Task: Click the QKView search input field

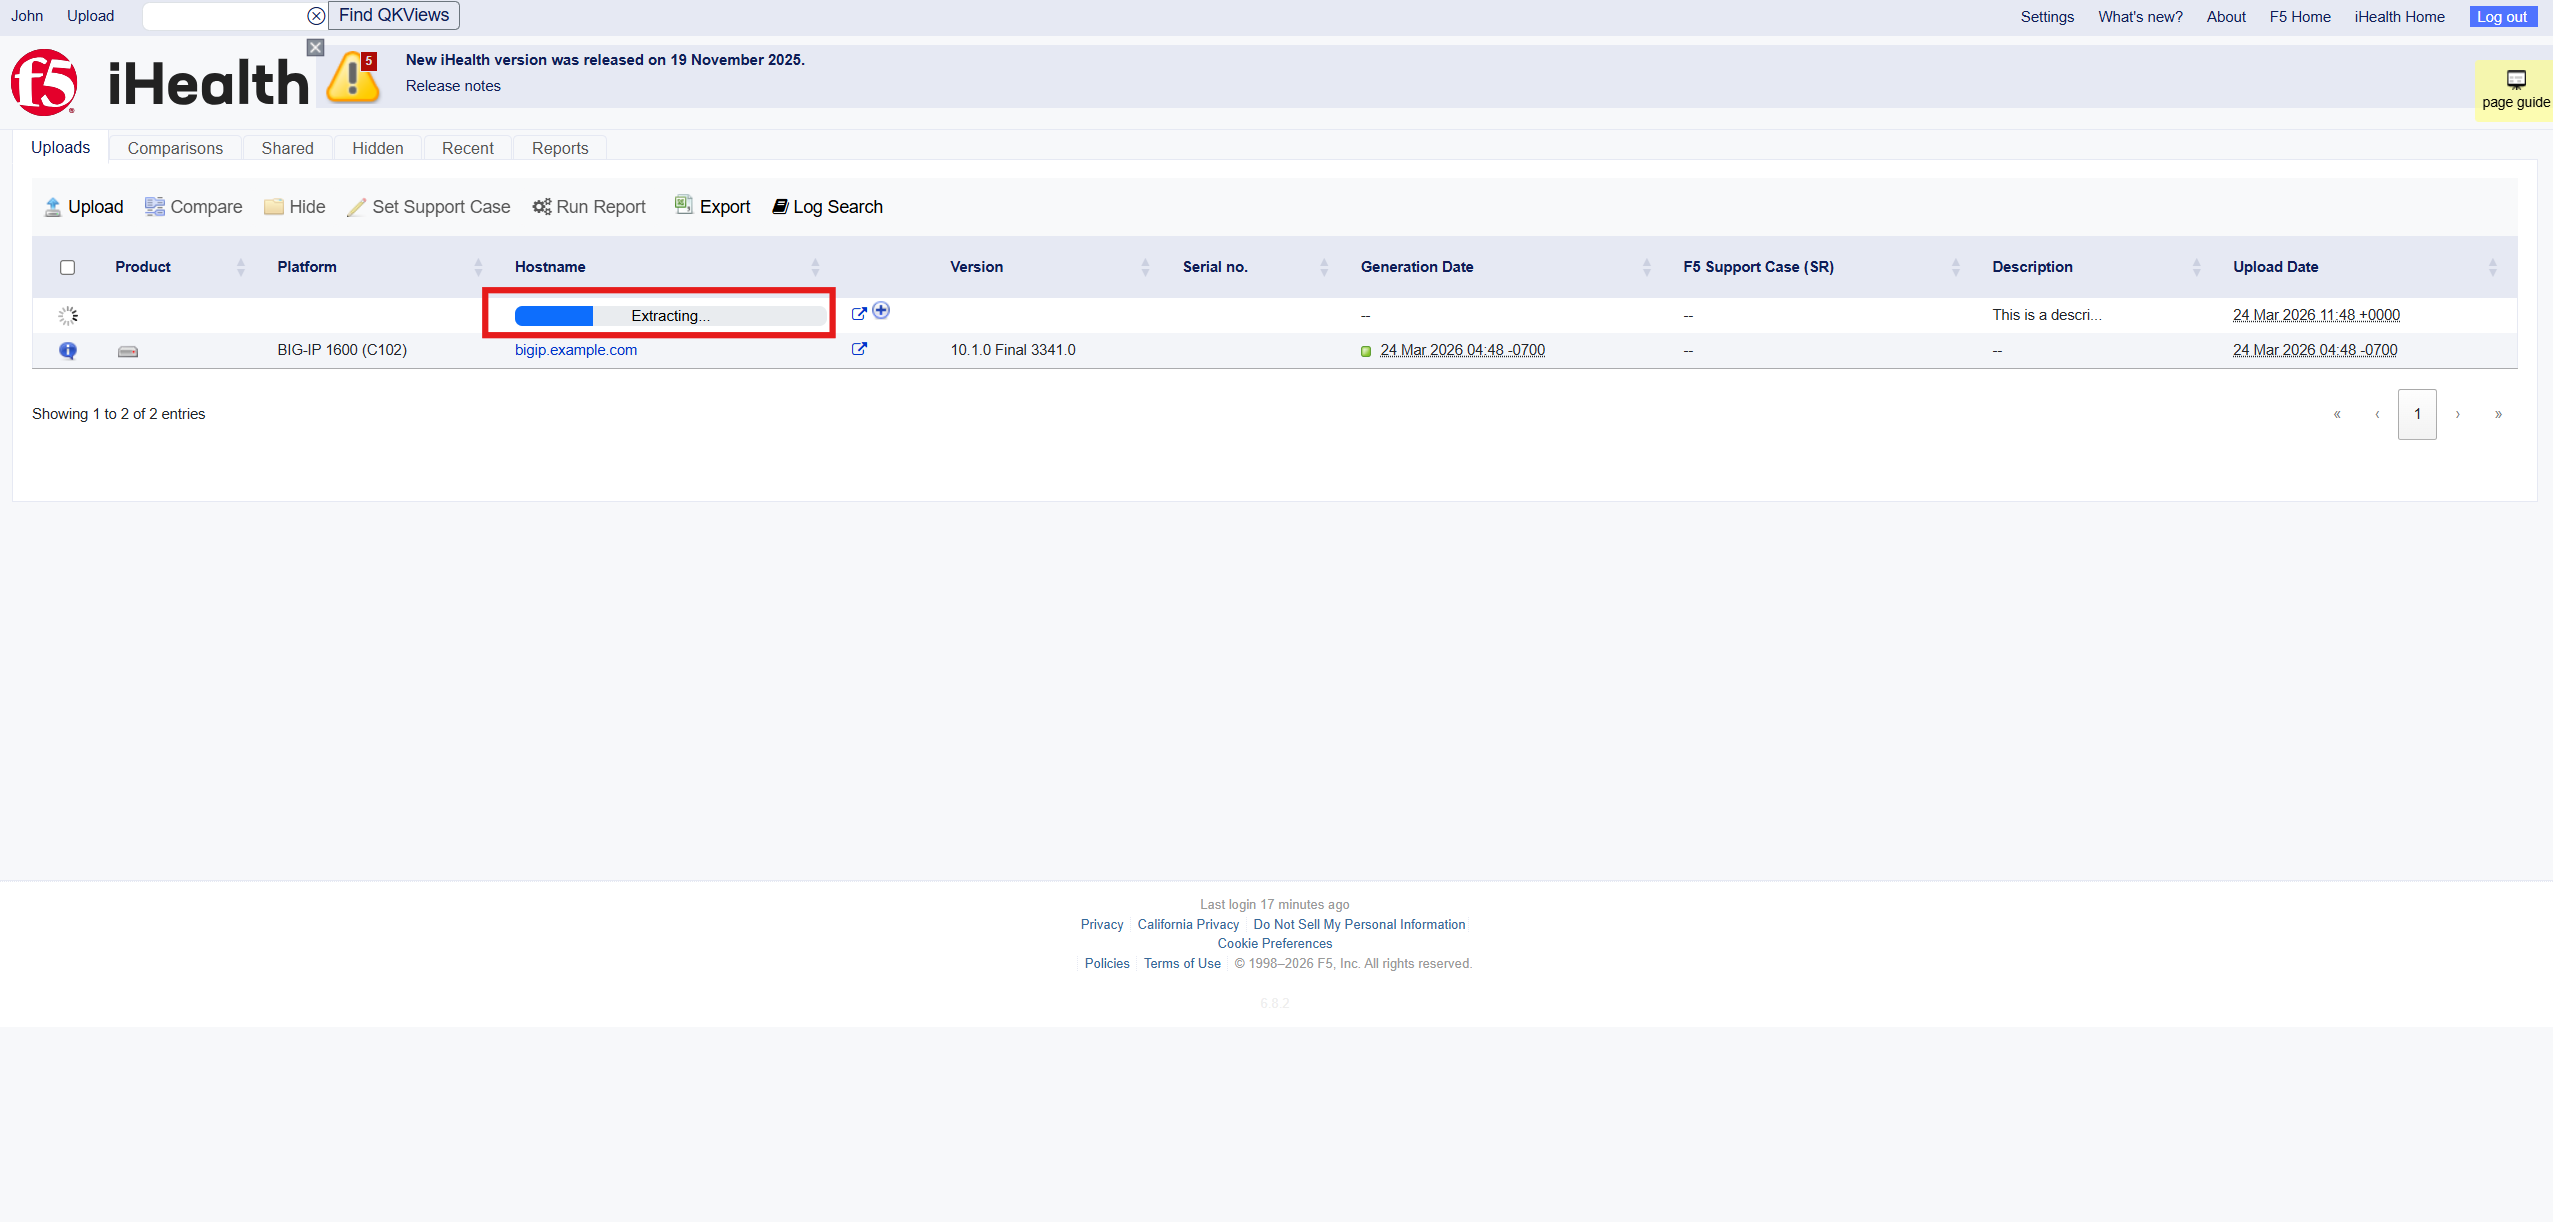Action: [224, 16]
